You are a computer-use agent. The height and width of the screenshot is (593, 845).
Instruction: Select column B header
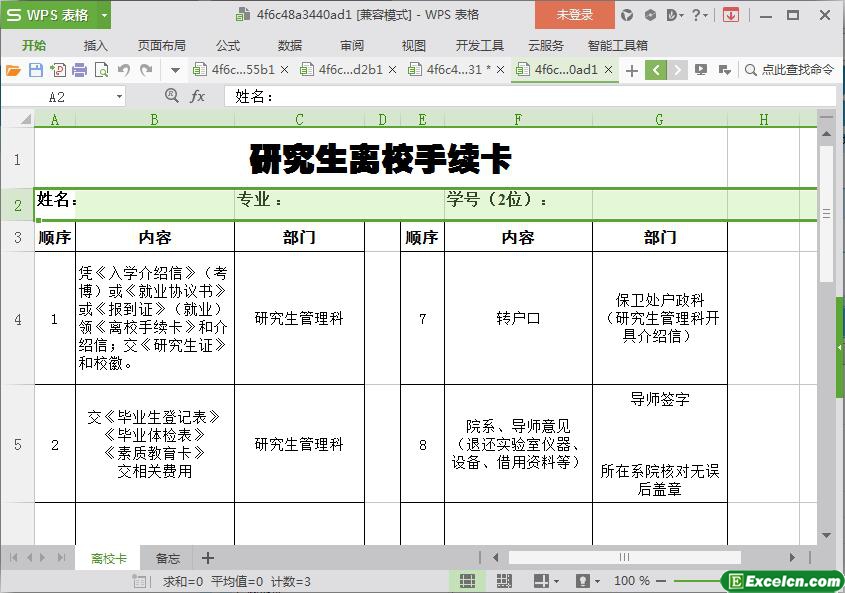click(x=155, y=119)
